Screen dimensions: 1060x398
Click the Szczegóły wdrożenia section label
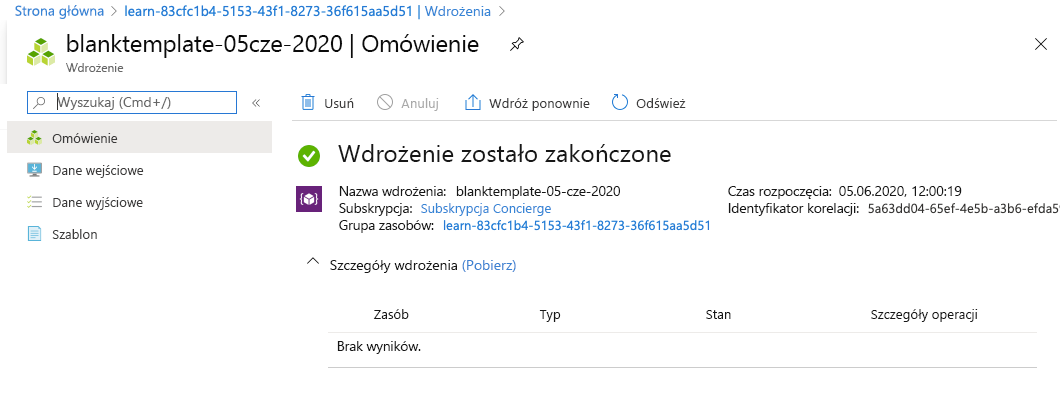coord(393,266)
